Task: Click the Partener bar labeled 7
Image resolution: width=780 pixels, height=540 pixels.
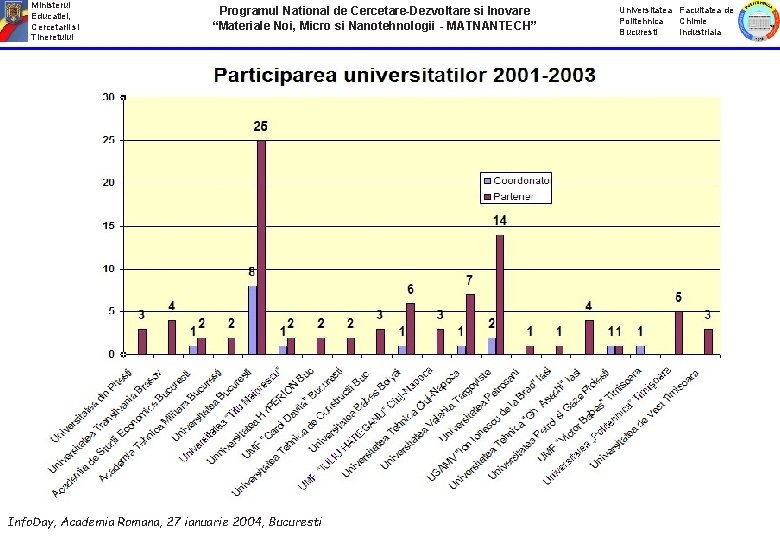Action: point(470,324)
